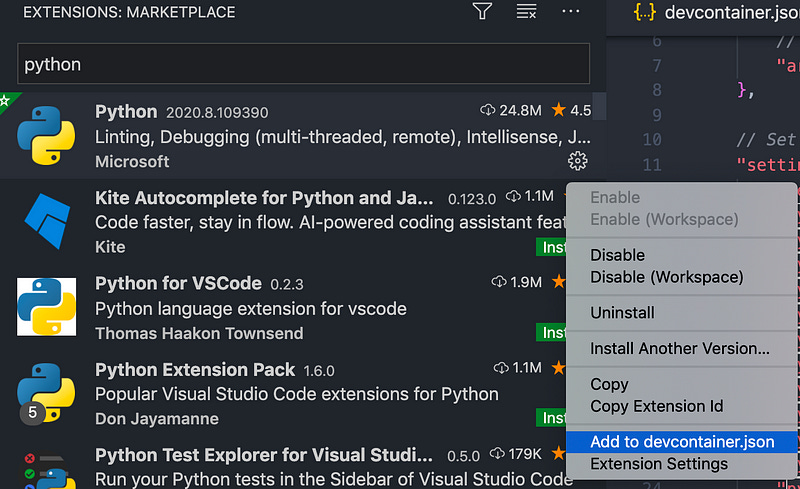The image size is (800, 489).
Task: Open the Marketplace more actions ellipsis menu
Action: pos(570,12)
